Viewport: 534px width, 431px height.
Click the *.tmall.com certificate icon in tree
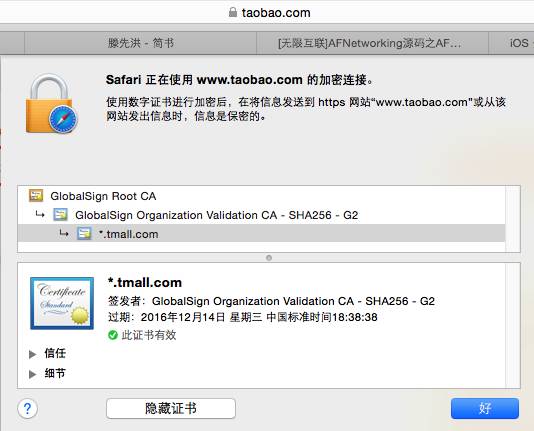pyautogui.click(x=84, y=234)
